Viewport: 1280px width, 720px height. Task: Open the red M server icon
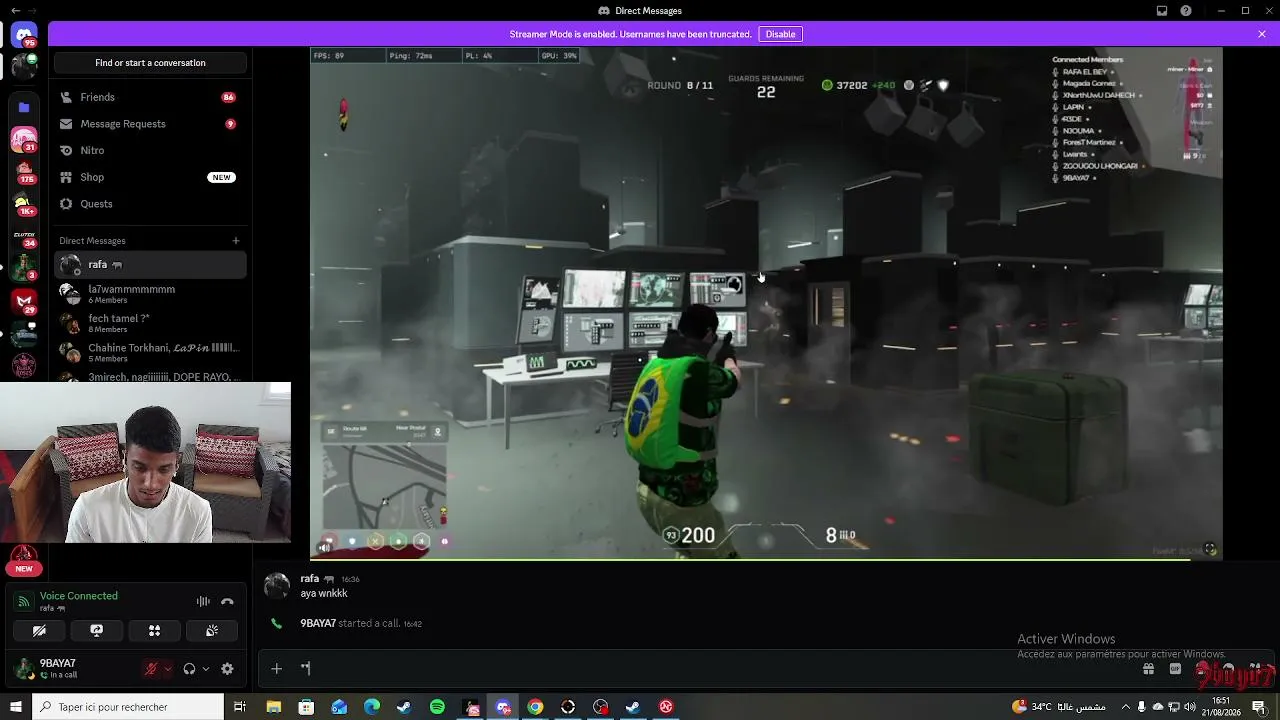(24, 301)
